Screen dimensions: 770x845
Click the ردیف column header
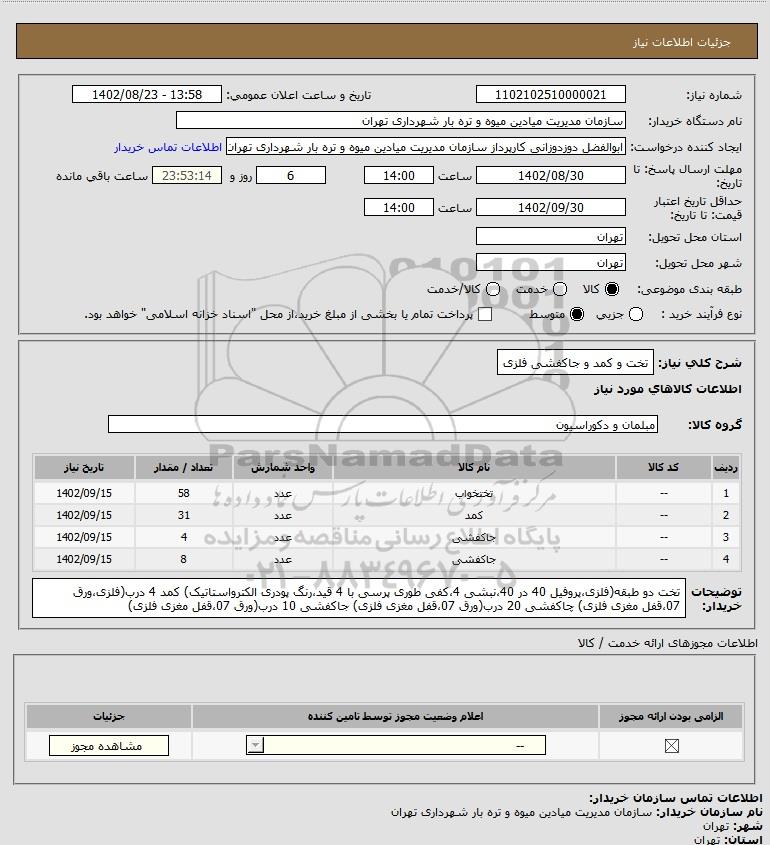pos(726,467)
